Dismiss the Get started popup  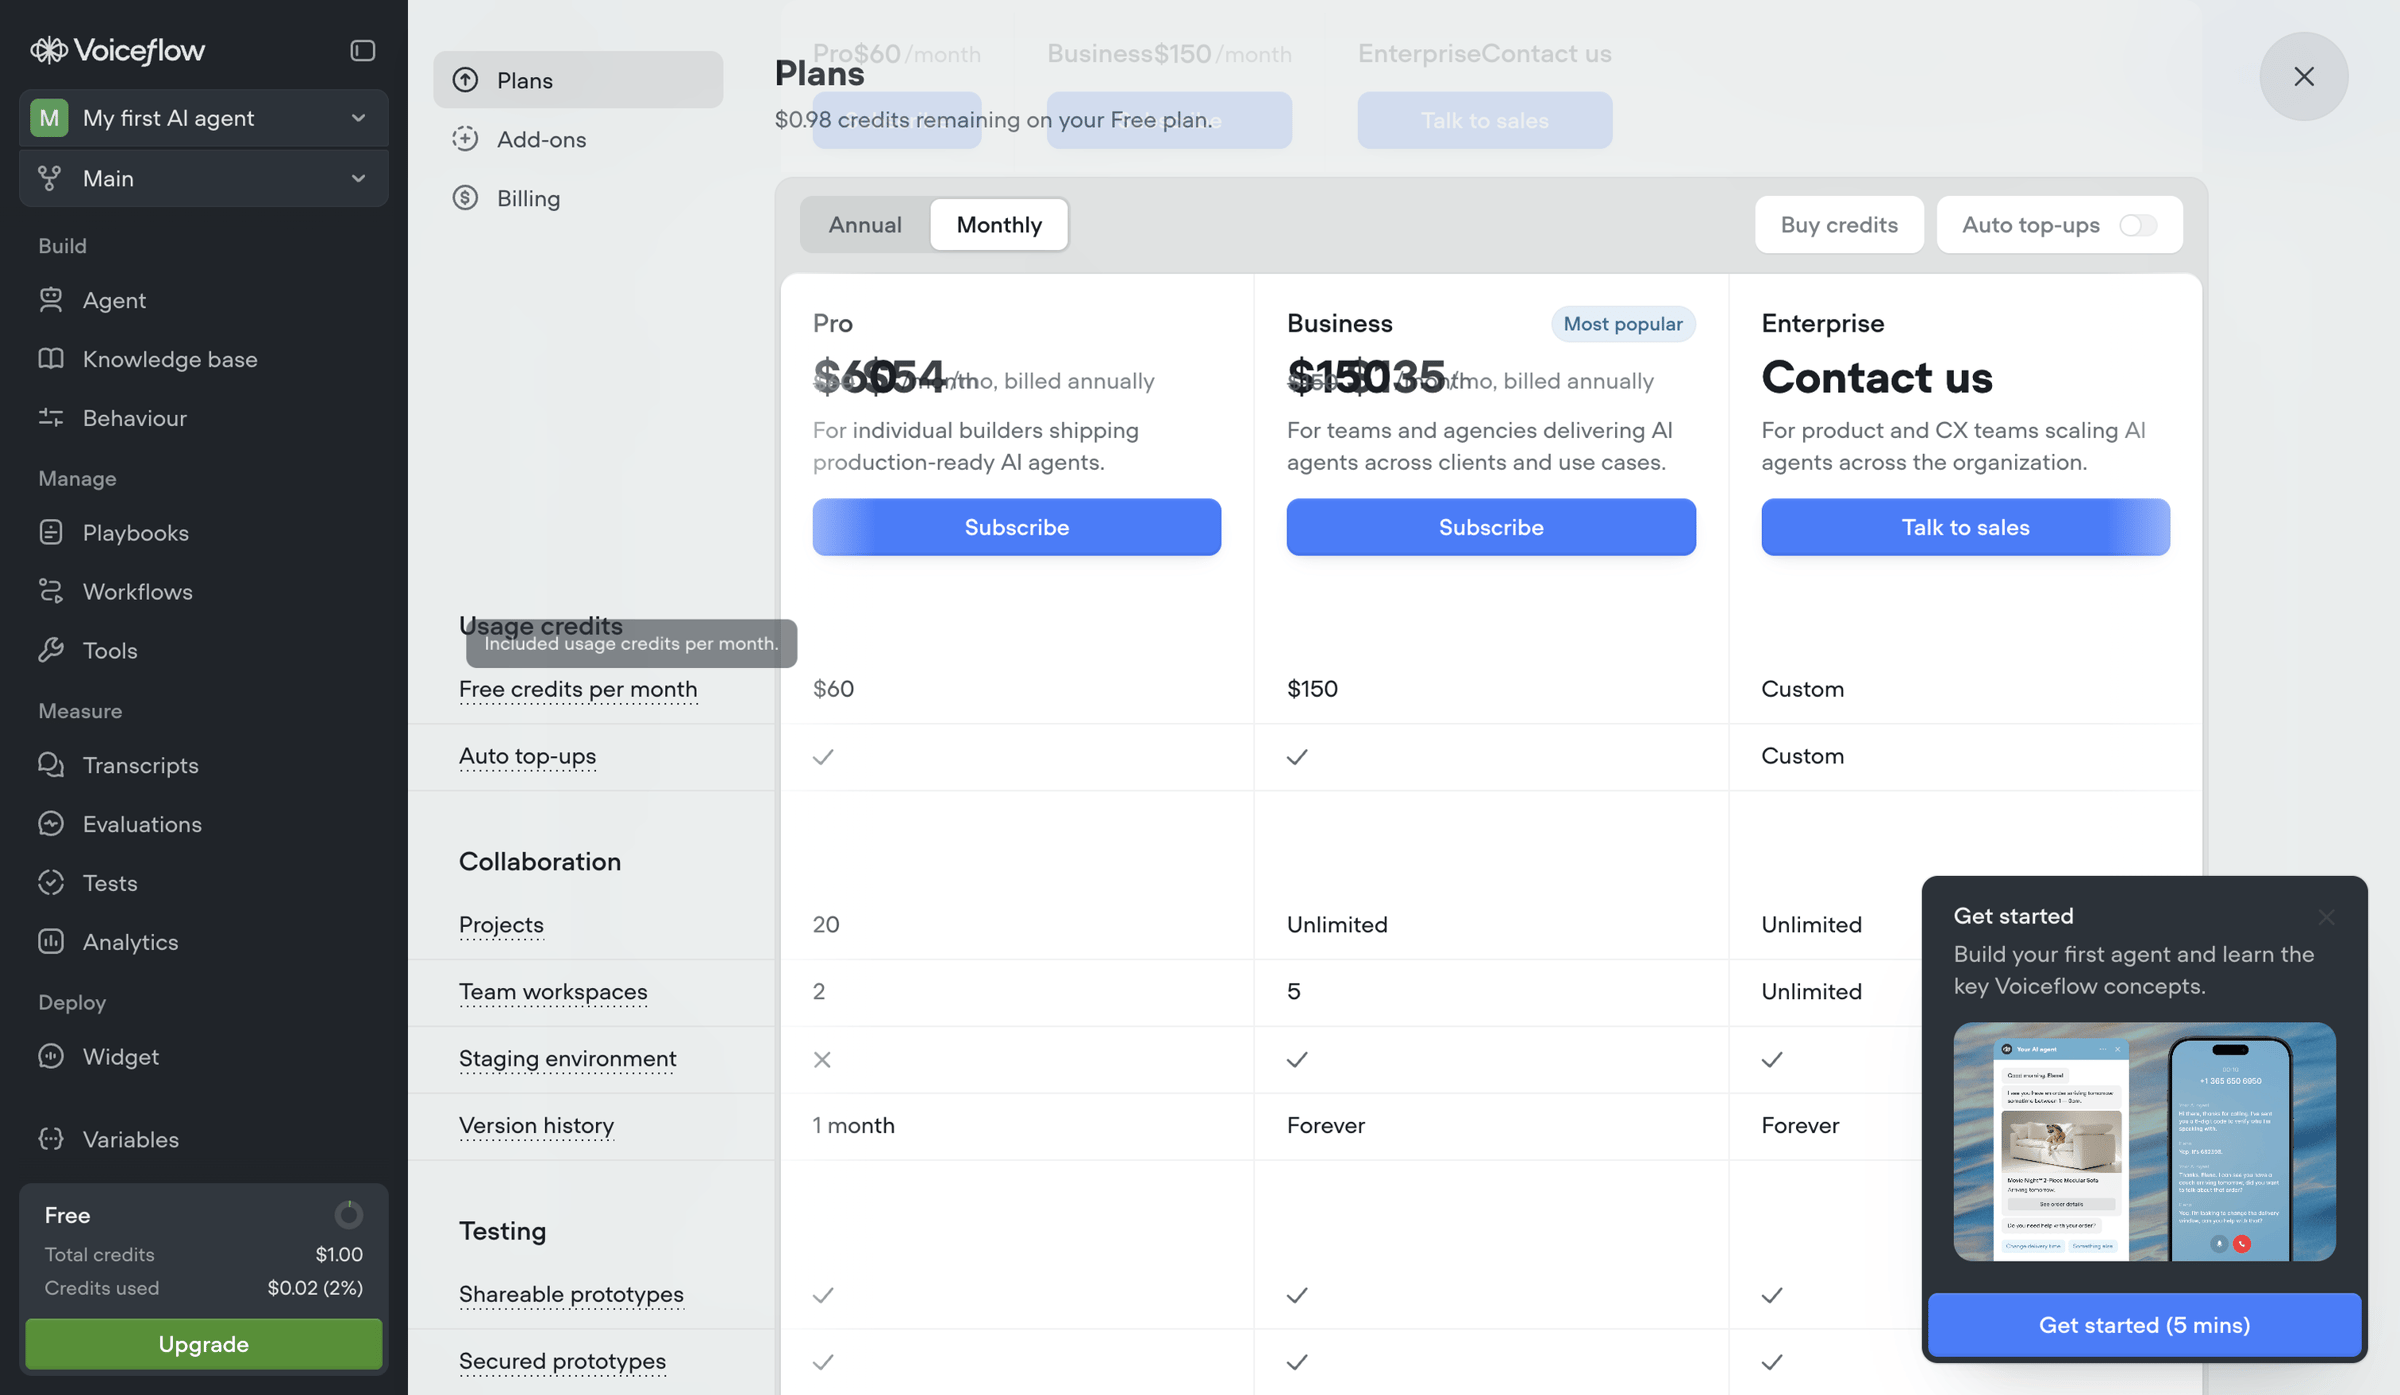point(2326,917)
